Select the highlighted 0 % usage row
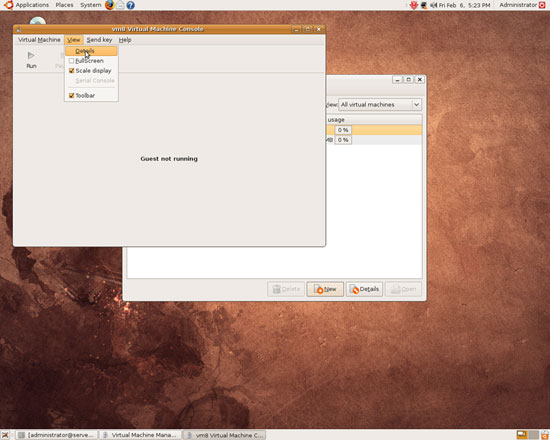 (374, 130)
